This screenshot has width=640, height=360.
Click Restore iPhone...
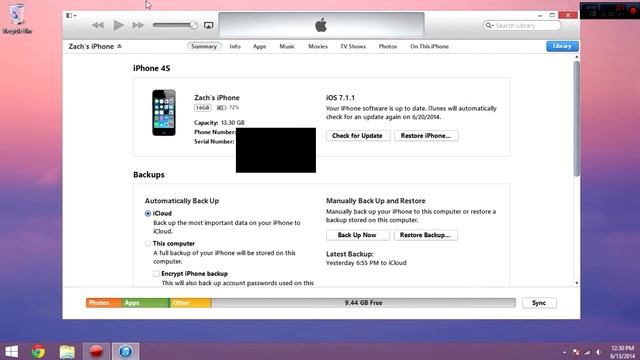tap(426, 136)
